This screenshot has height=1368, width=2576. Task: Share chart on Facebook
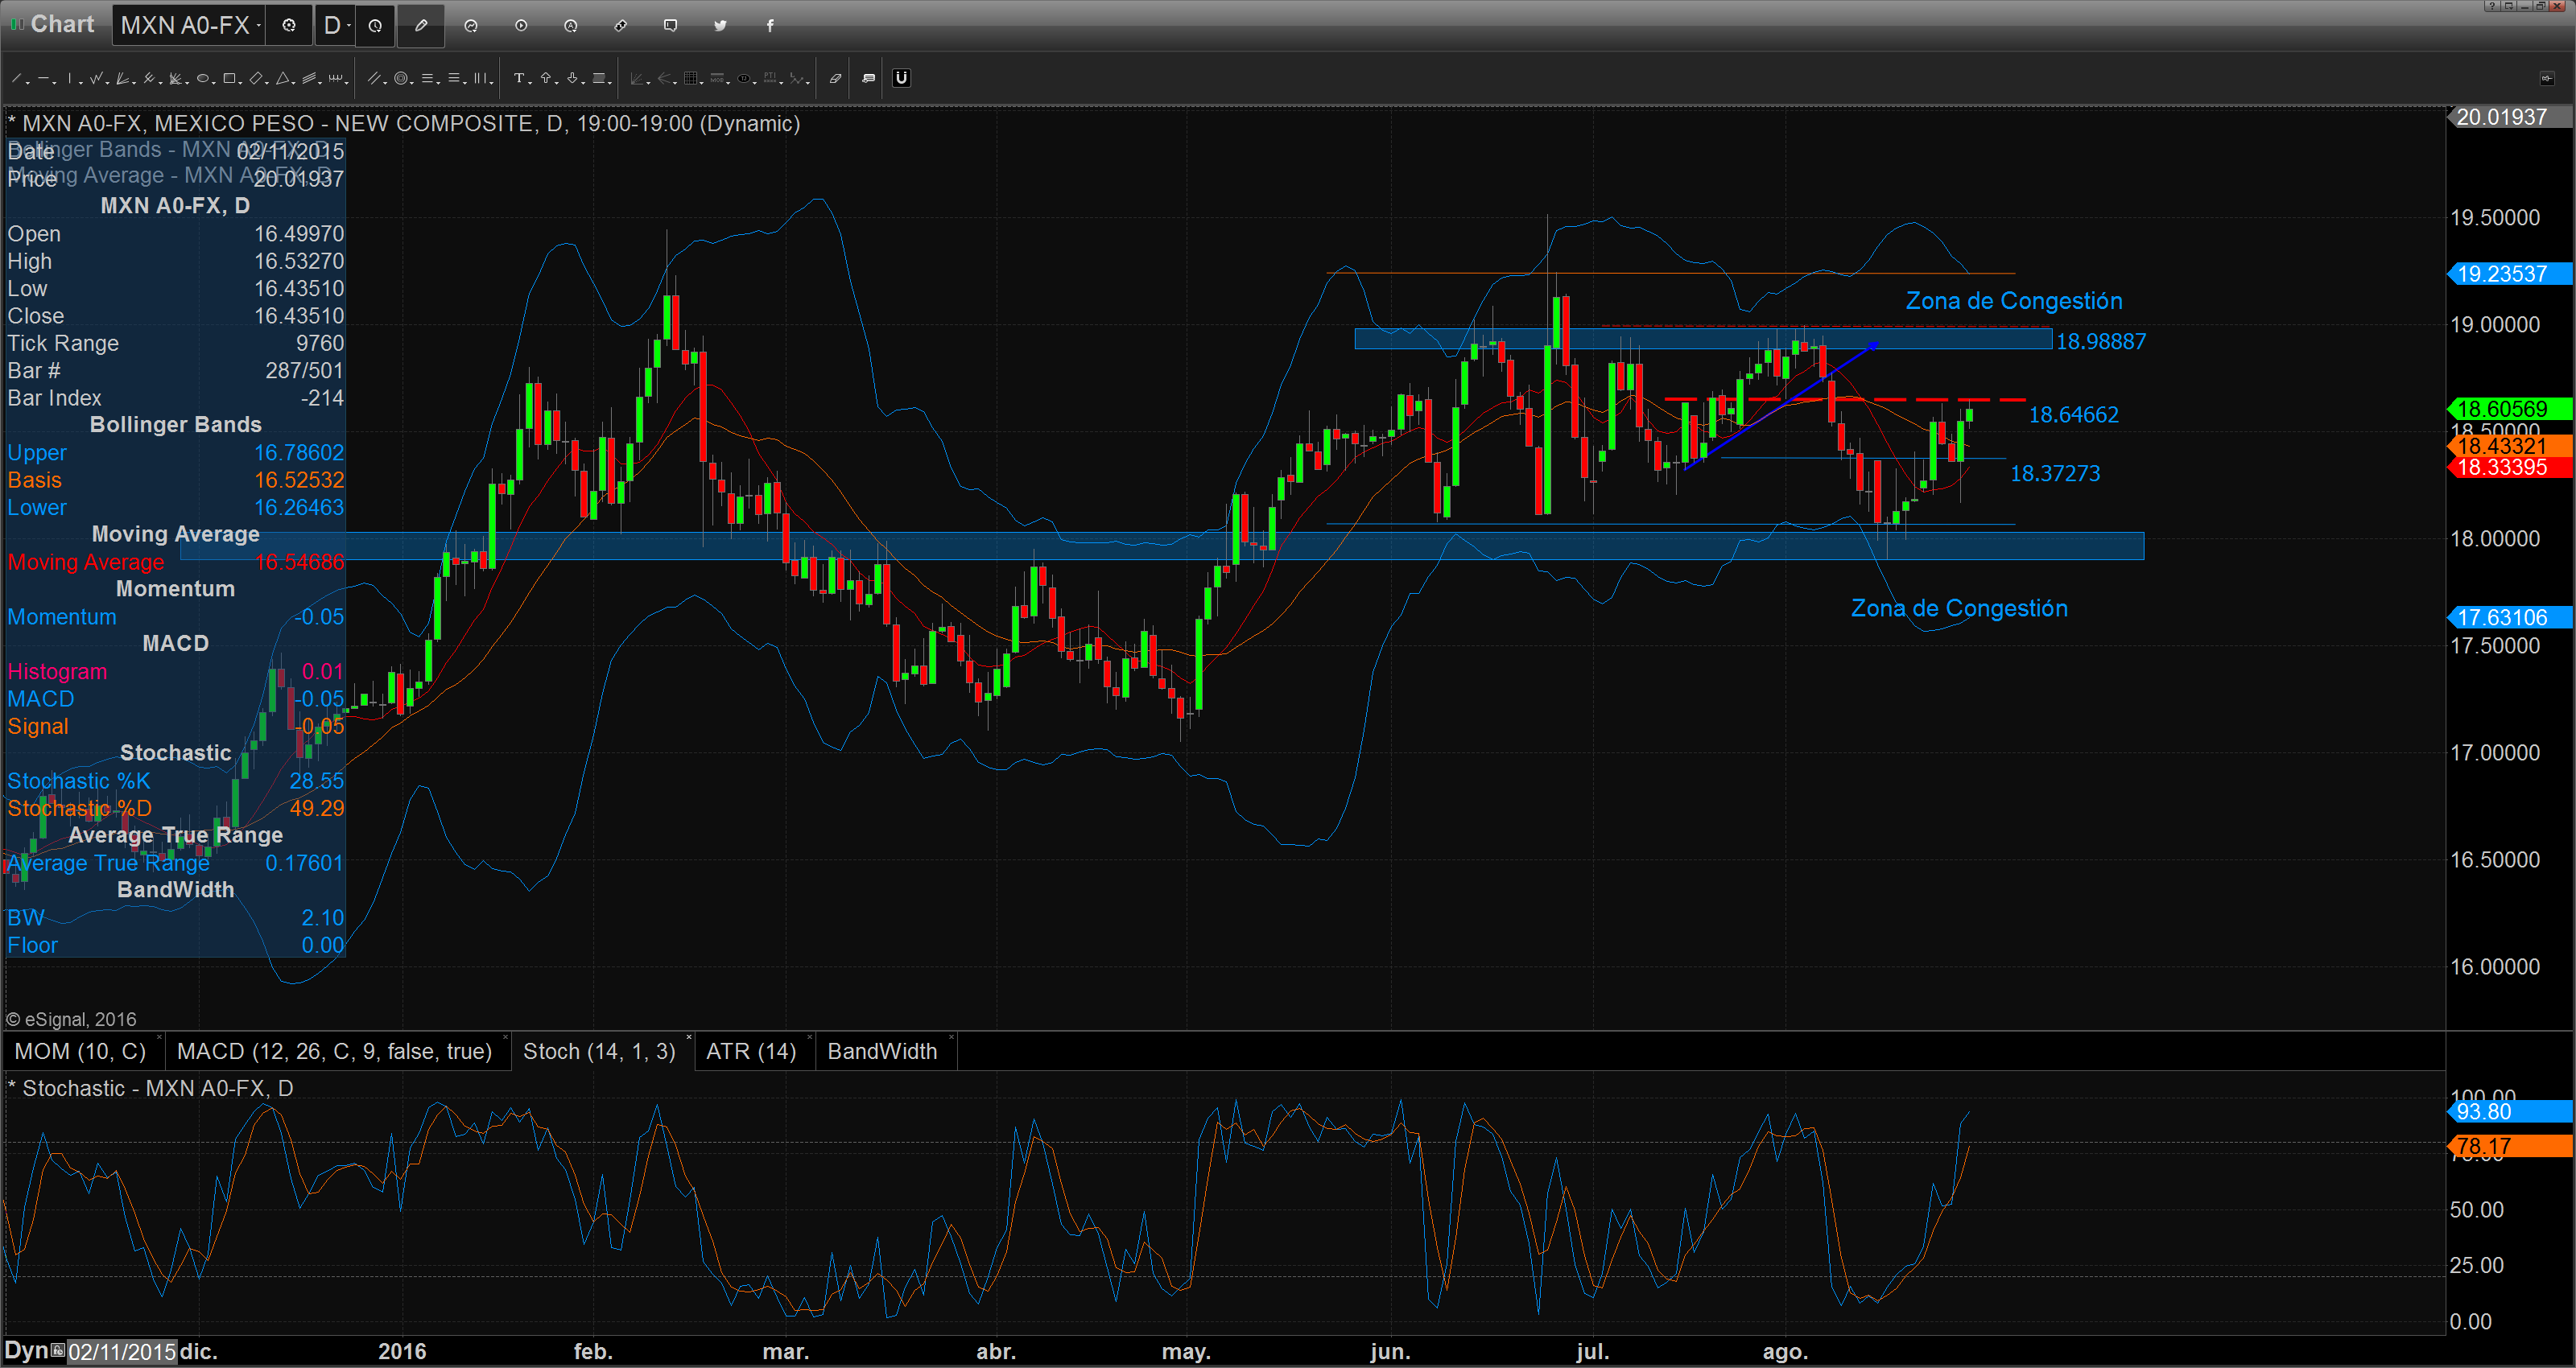click(770, 25)
